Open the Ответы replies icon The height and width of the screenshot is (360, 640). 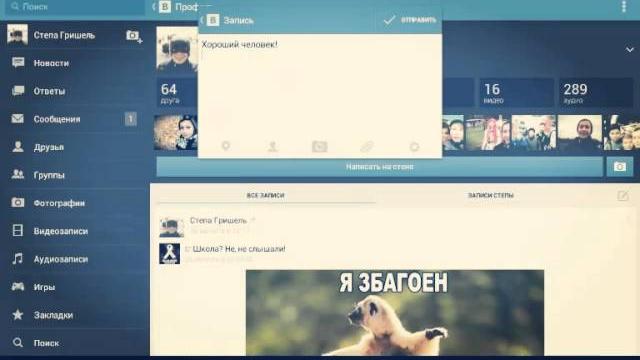tap(18, 91)
